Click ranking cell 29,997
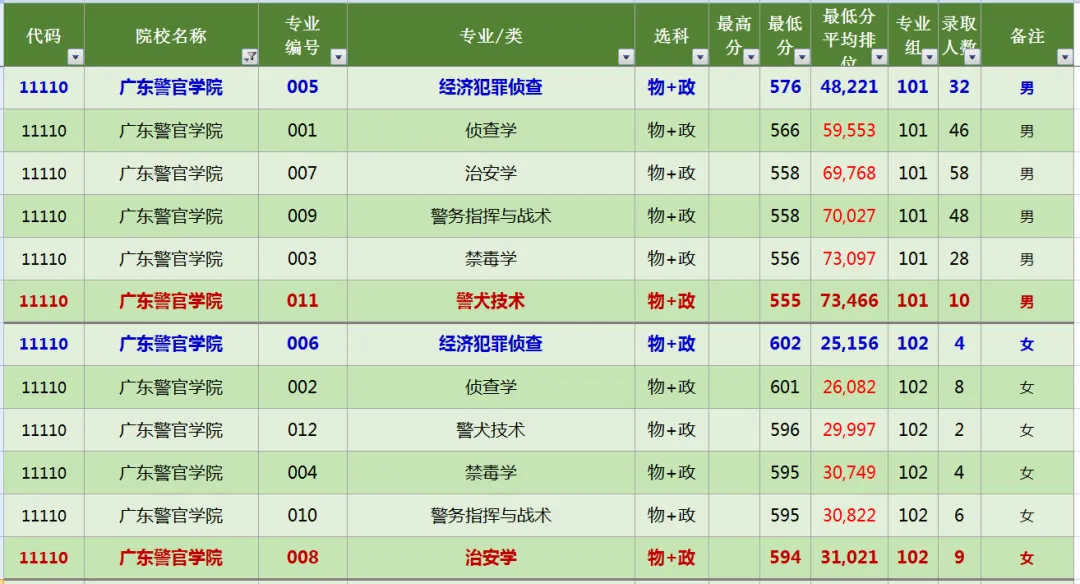Image resolution: width=1080 pixels, height=584 pixels. (849, 430)
